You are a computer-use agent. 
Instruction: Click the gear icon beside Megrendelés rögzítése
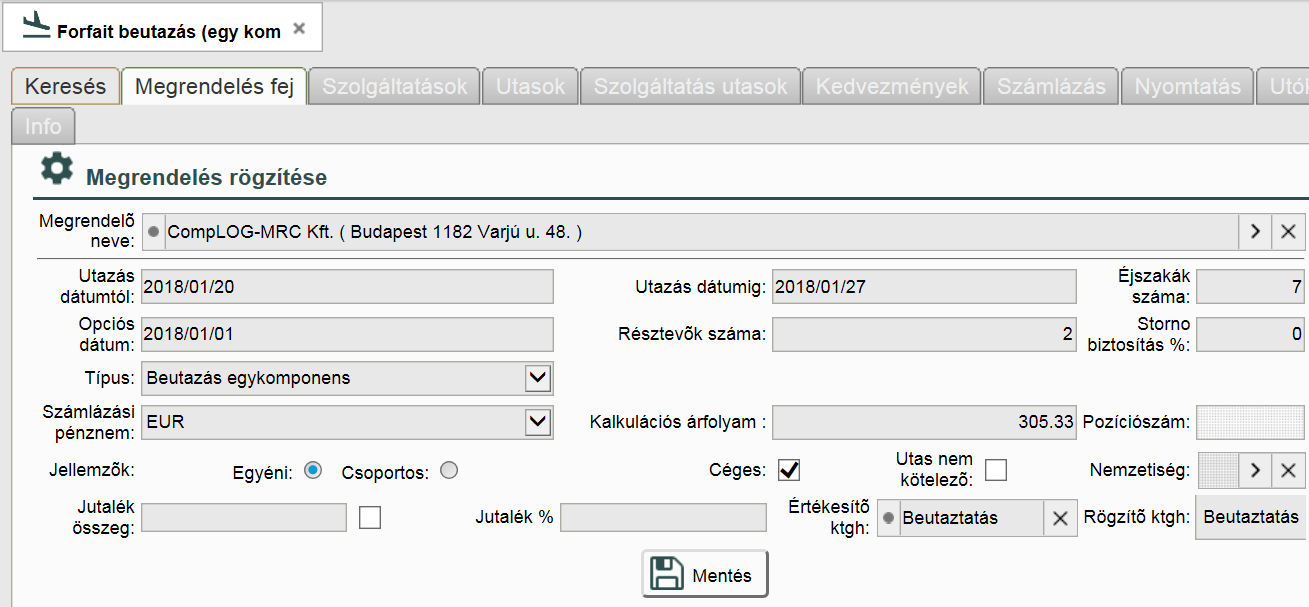tap(56, 169)
